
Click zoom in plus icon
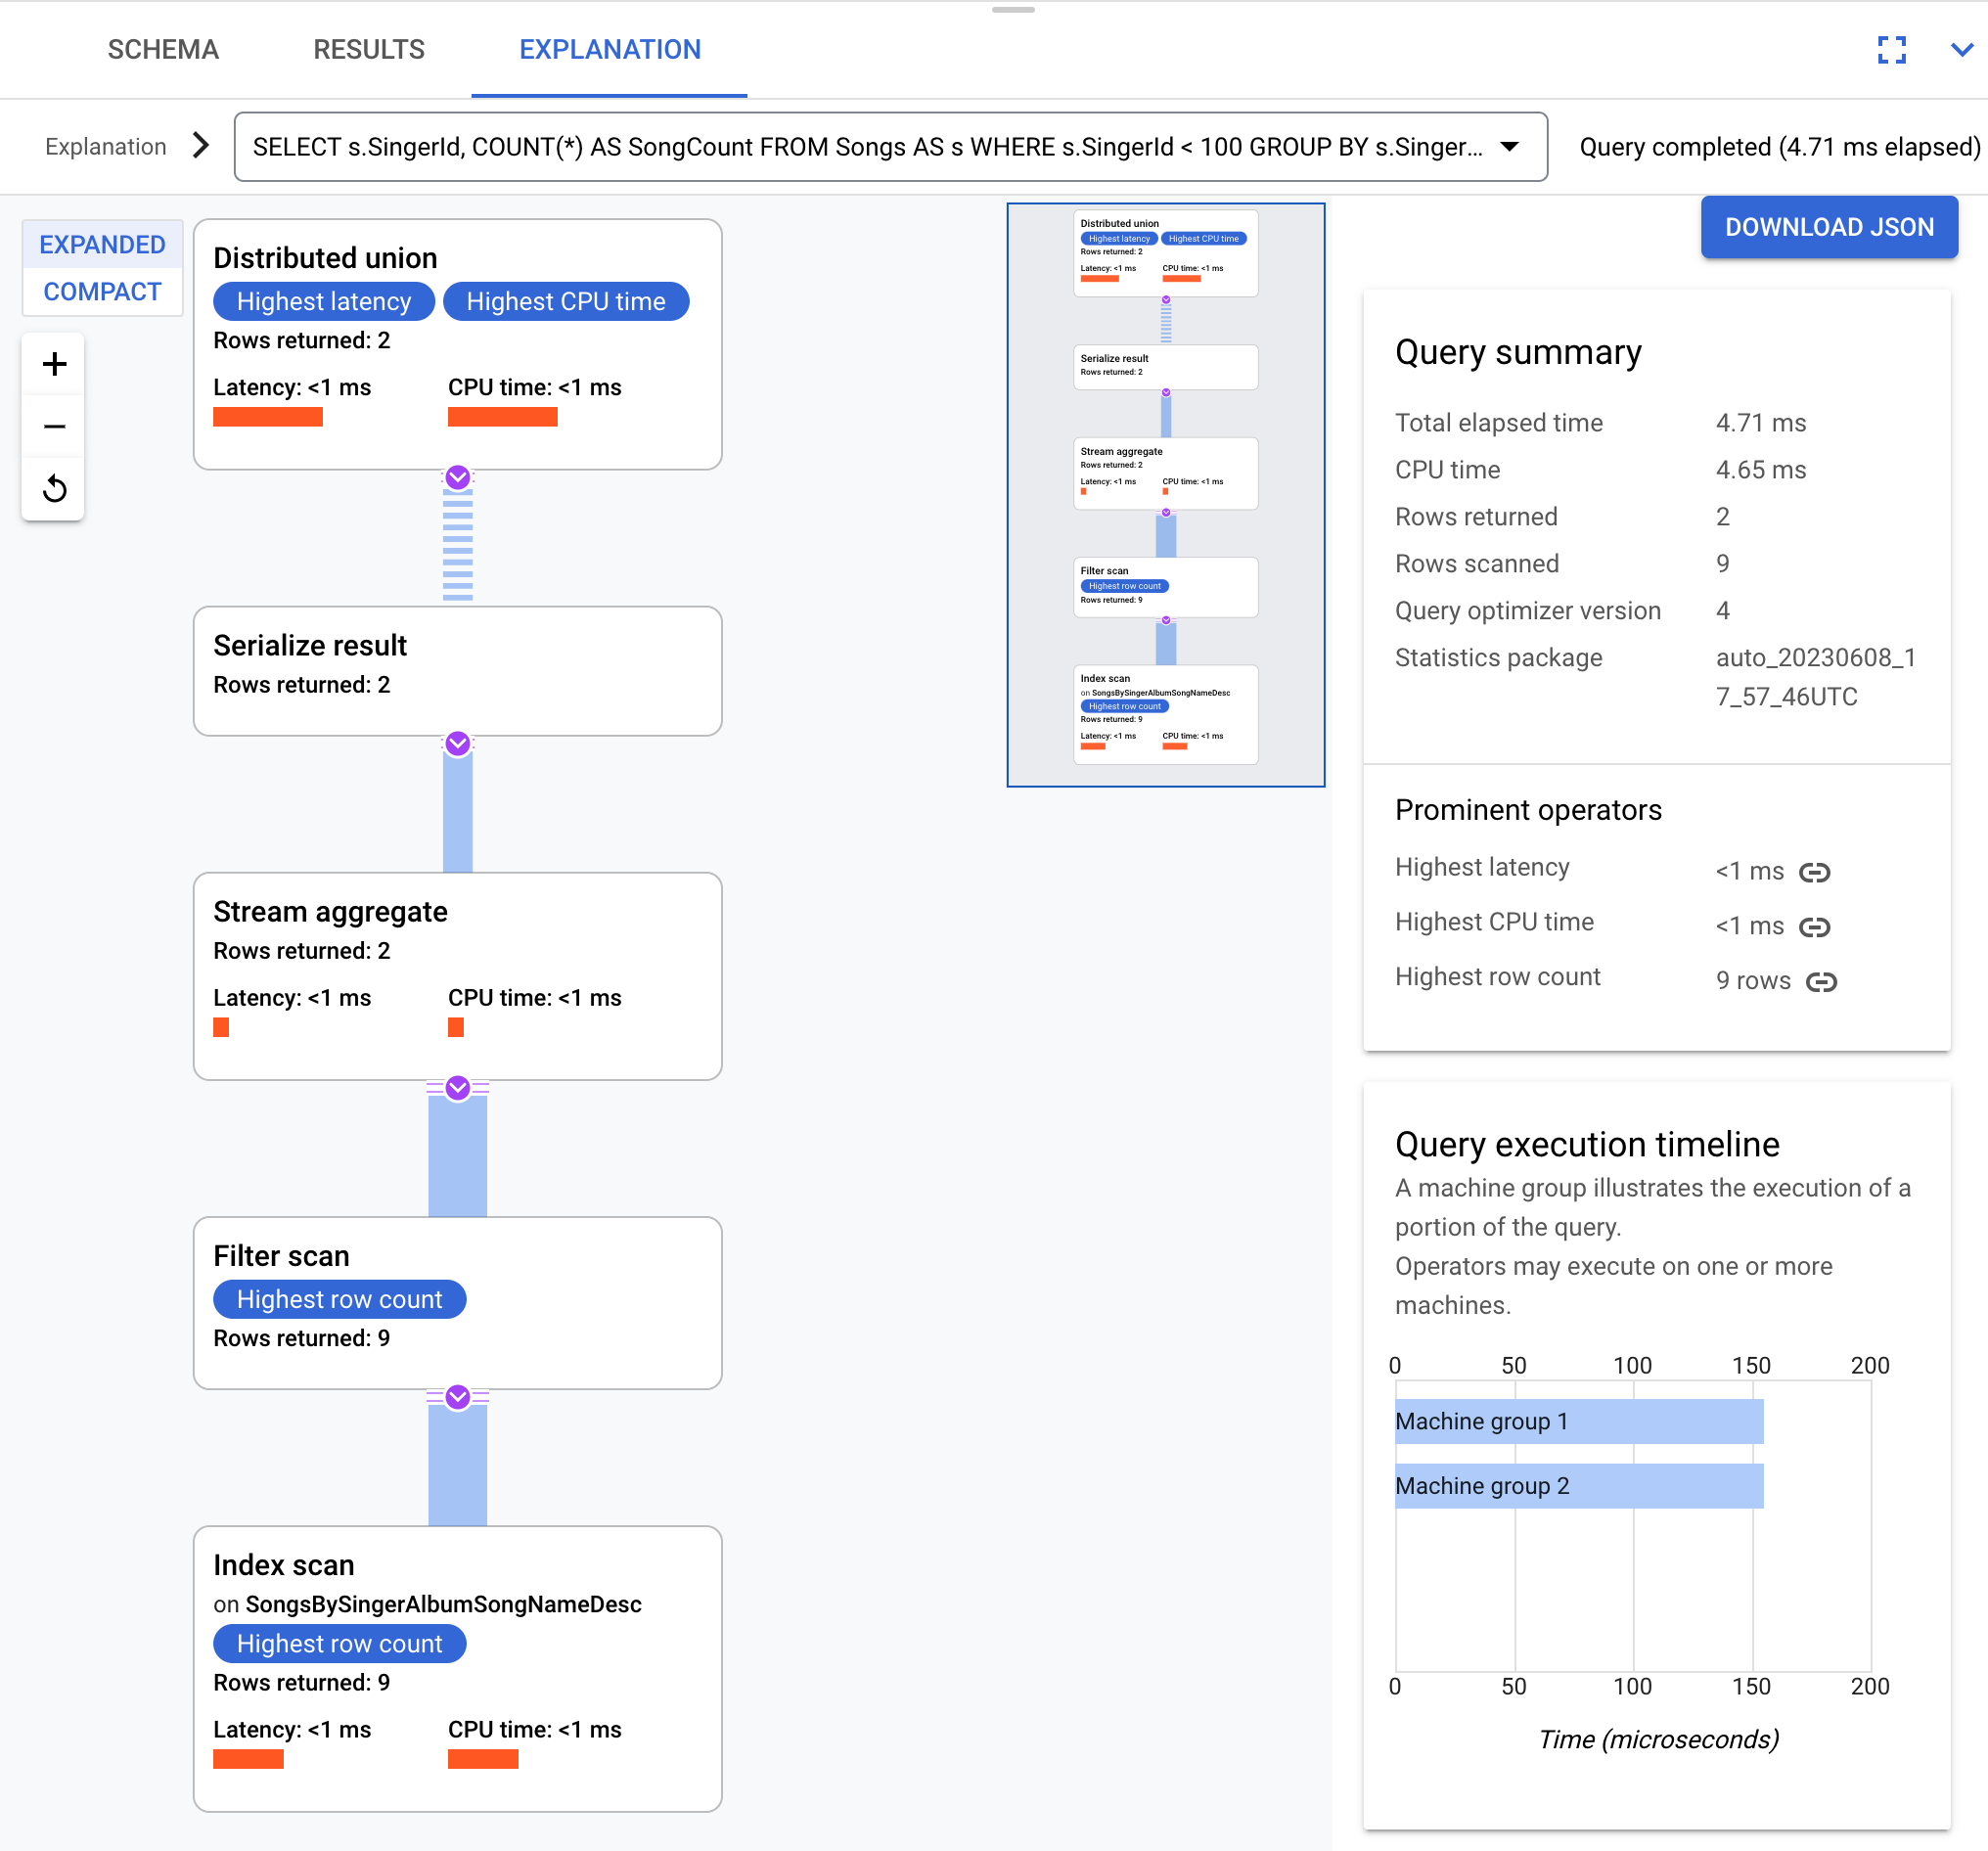[x=54, y=364]
